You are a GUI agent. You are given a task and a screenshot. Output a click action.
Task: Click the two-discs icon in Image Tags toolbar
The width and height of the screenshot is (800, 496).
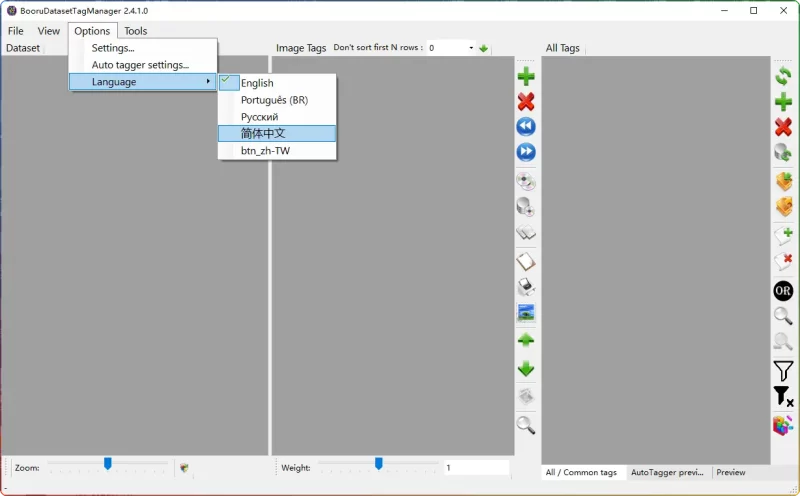click(526, 181)
